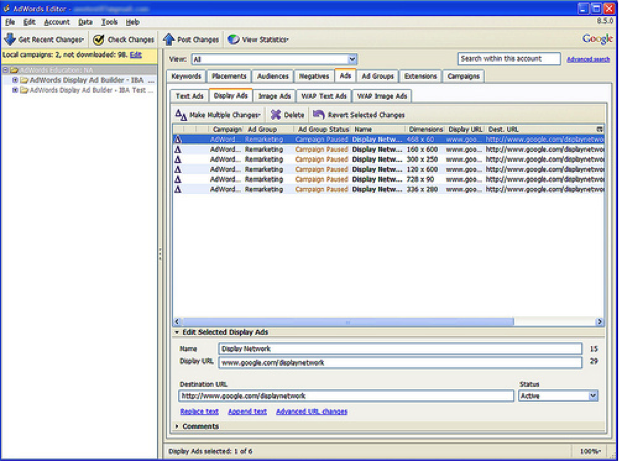This screenshot has width=619, height=461.
Task: Click the horizontal scrollbar thumb under the table
Action: [347, 322]
